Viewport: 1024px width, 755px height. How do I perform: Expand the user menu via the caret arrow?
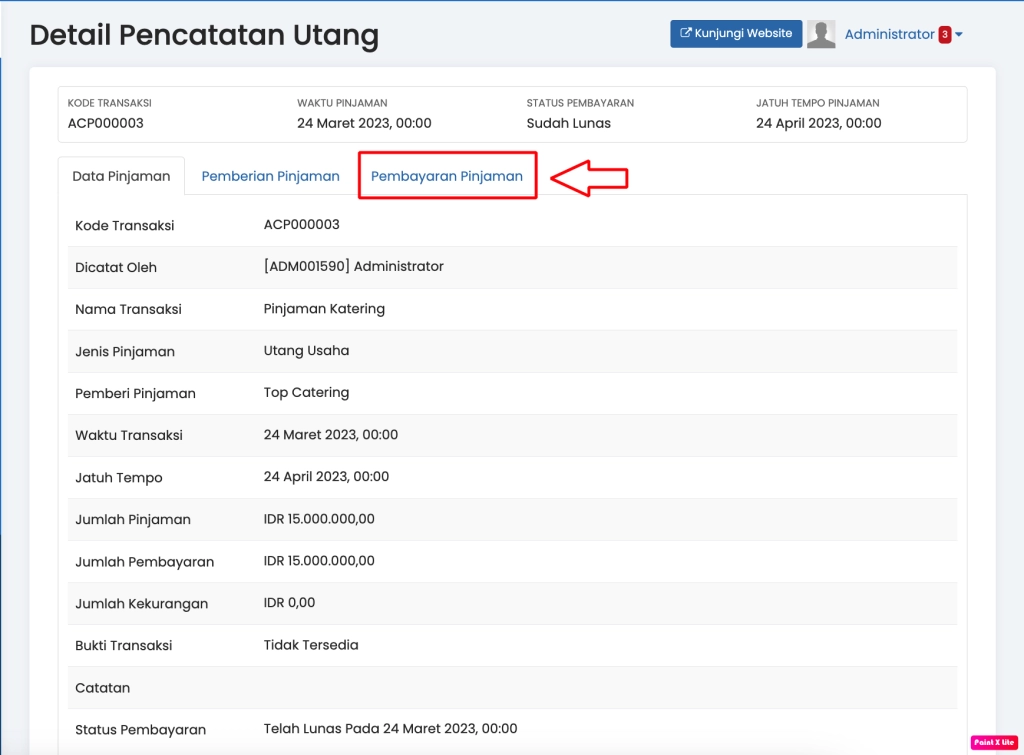(959, 34)
